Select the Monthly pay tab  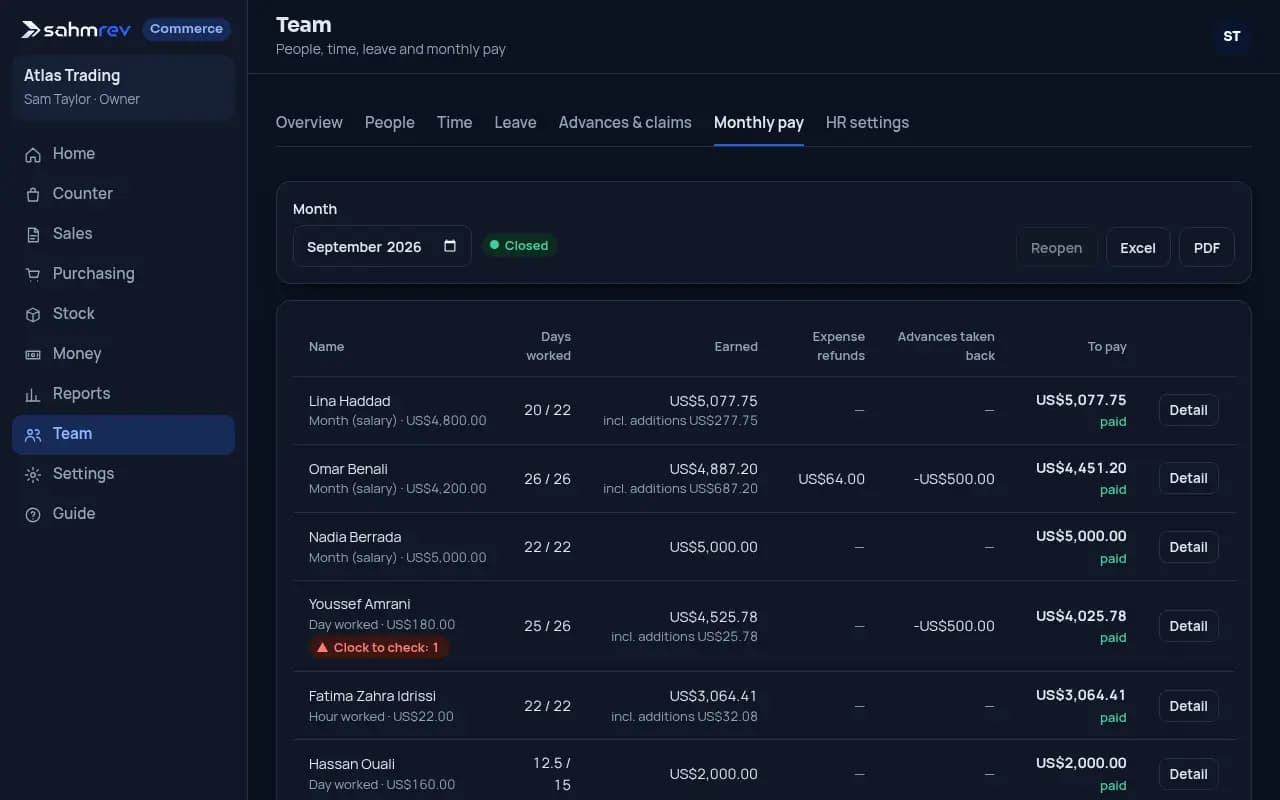coord(759,122)
